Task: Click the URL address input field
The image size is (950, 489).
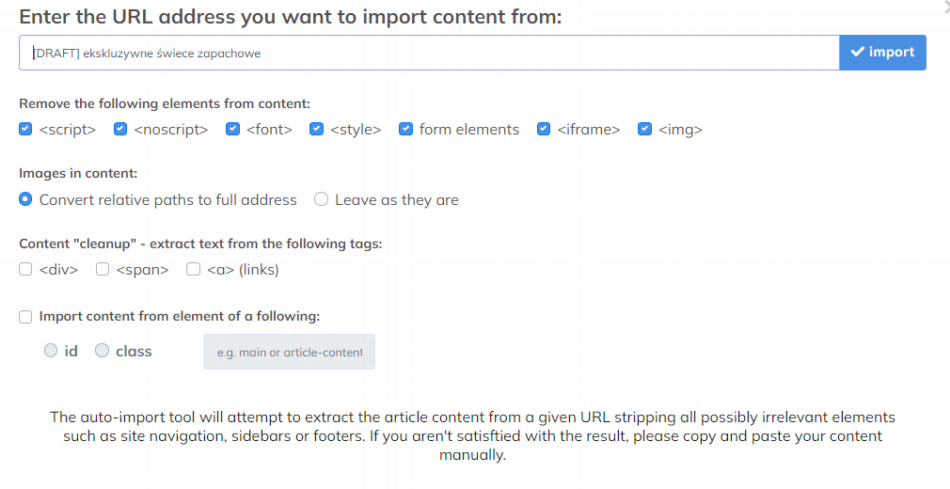Action: pyautogui.click(x=430, y=53)
